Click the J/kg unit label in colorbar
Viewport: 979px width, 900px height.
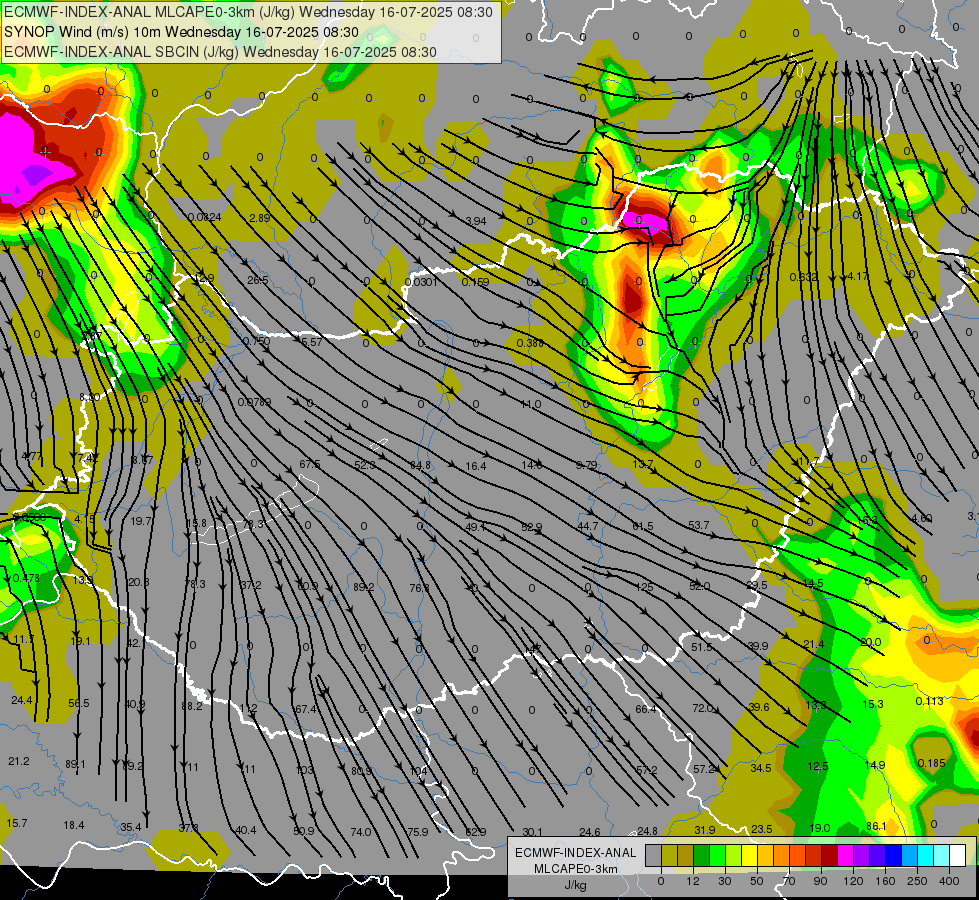(x=575, y=885)
